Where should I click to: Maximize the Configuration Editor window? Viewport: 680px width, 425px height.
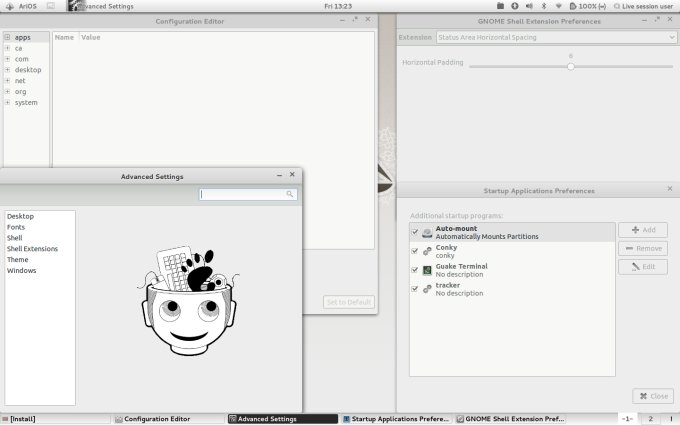click(x=355, y=20)
